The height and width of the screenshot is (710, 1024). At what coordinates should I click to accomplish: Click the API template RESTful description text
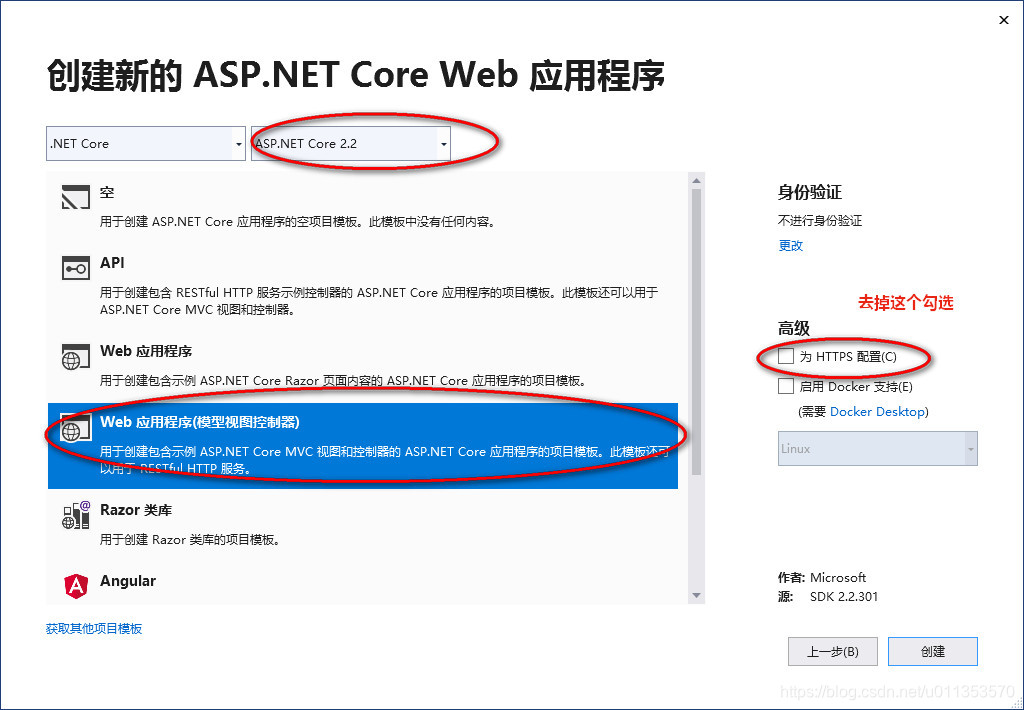point(379,300)
